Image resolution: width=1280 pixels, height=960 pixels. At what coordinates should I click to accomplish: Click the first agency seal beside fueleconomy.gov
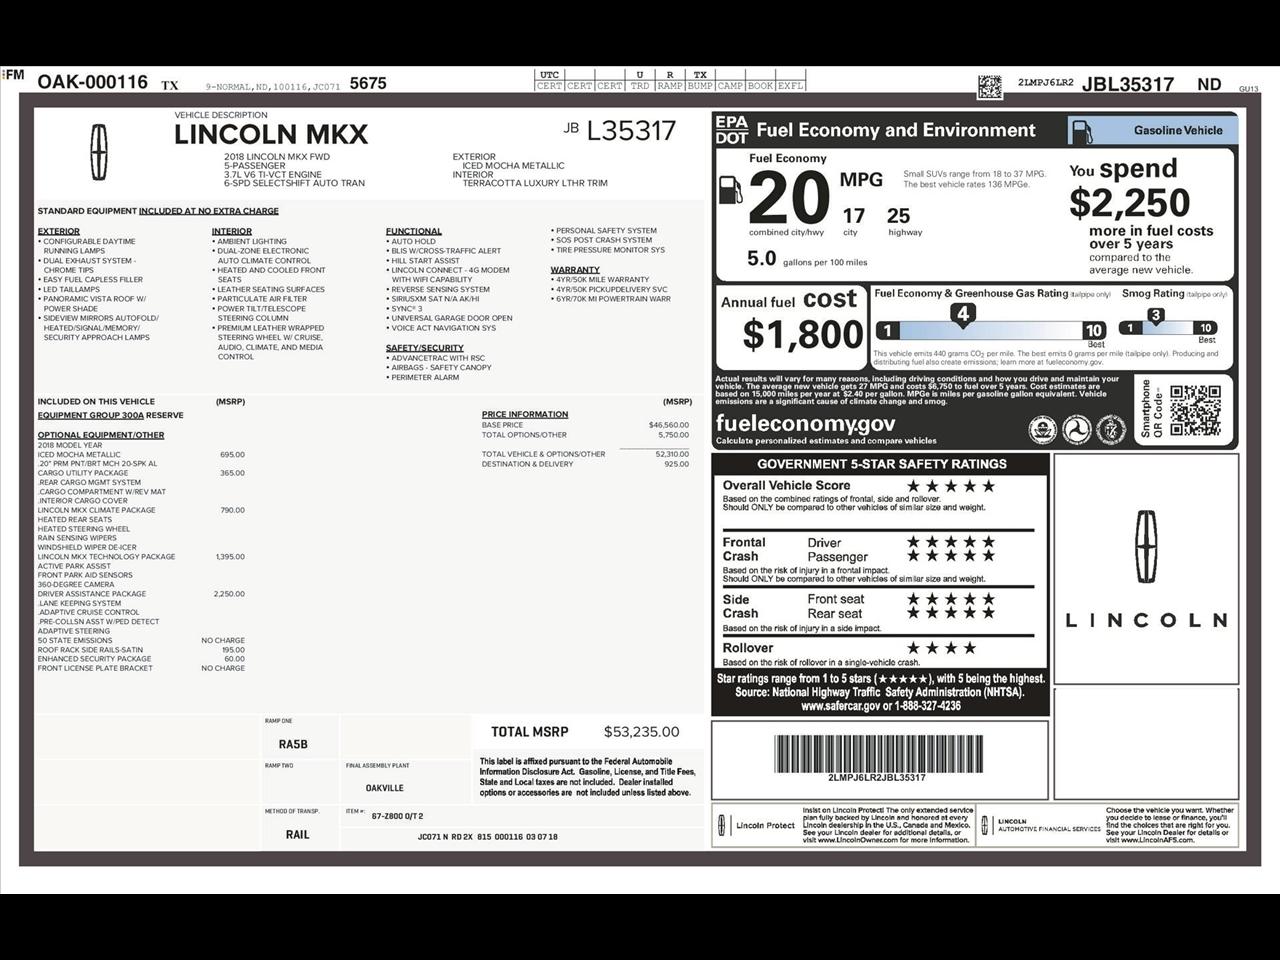coord(1043,430)
